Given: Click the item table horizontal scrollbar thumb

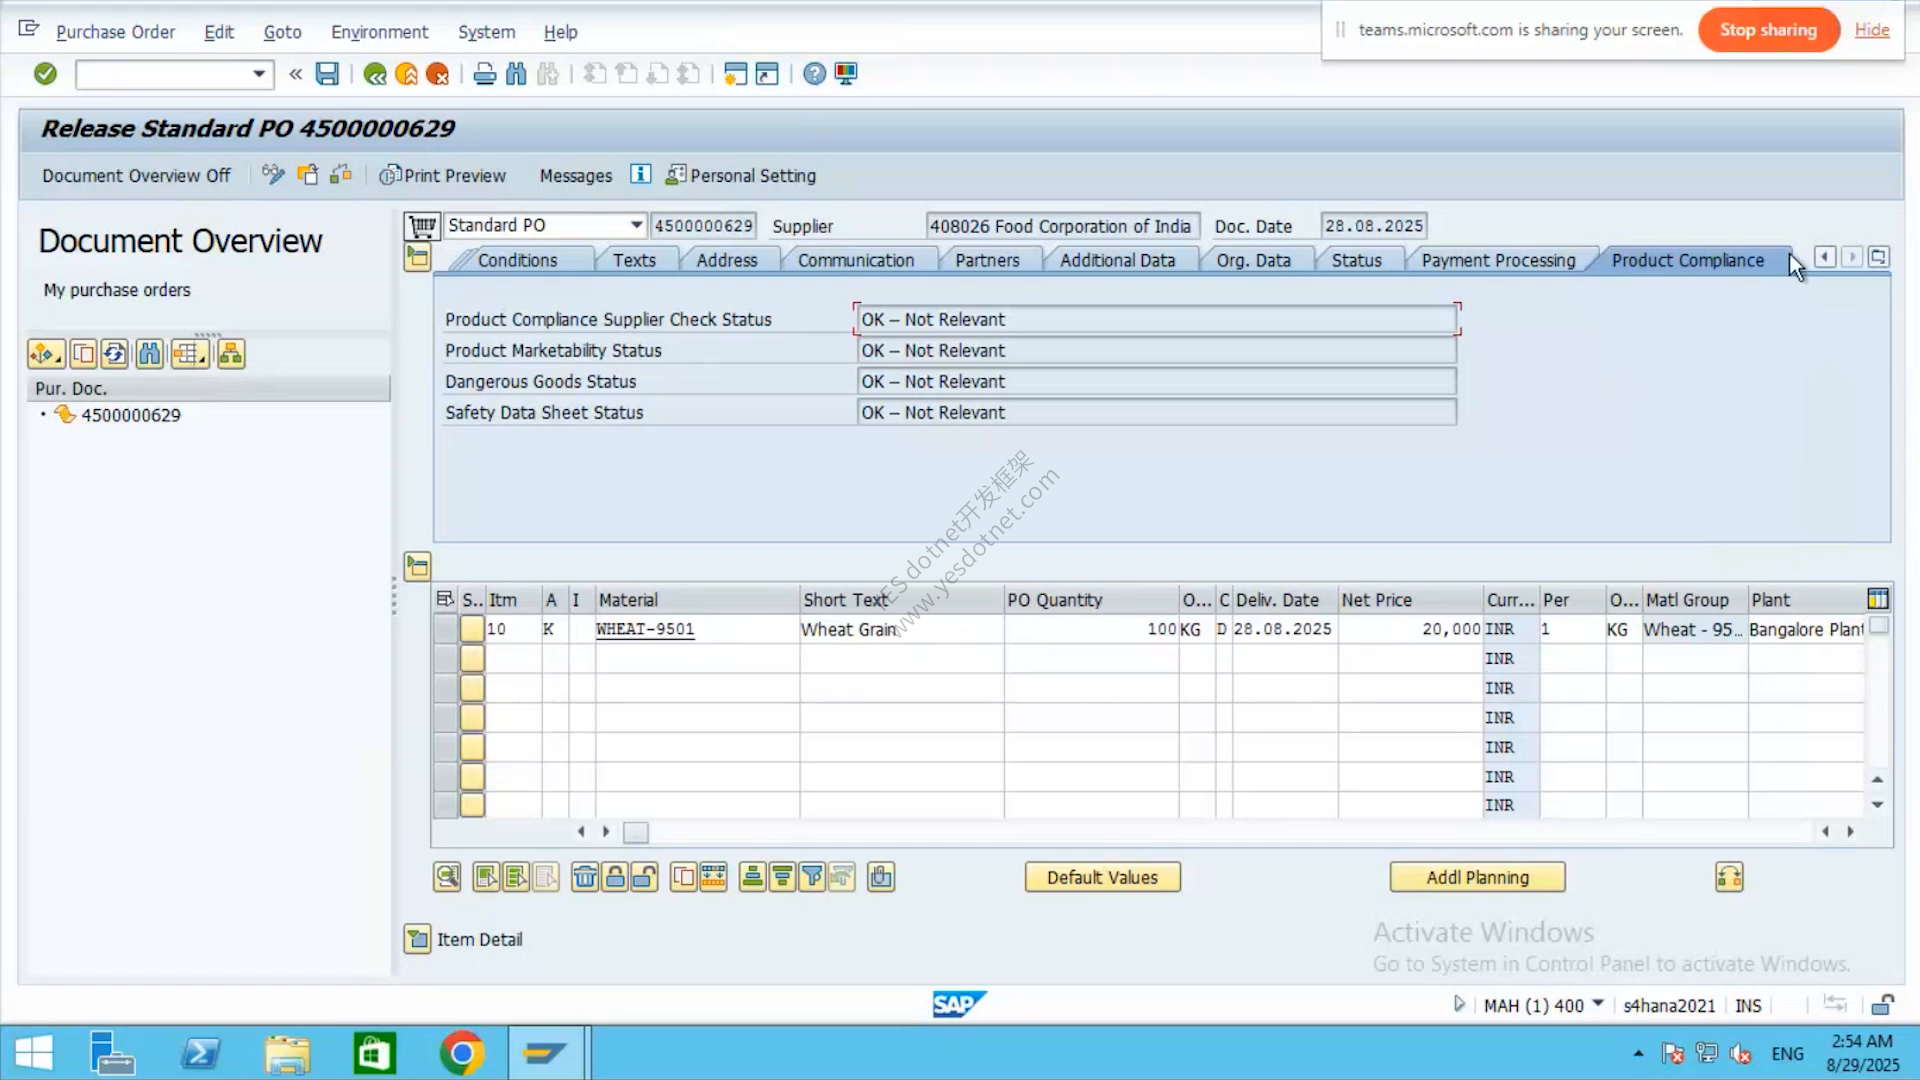Looking at the screenshot, I should tap(636, 832).
